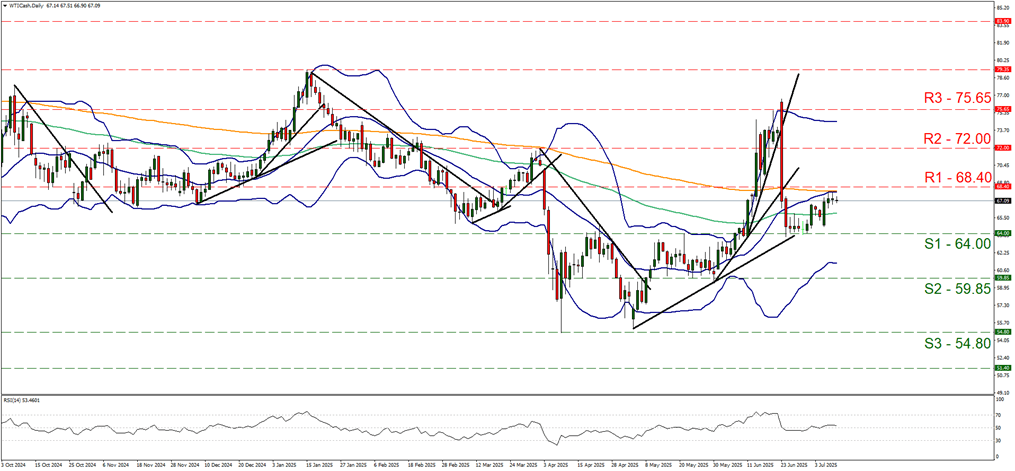Click the 67.09 current price tag

[x=1003, y=200]
